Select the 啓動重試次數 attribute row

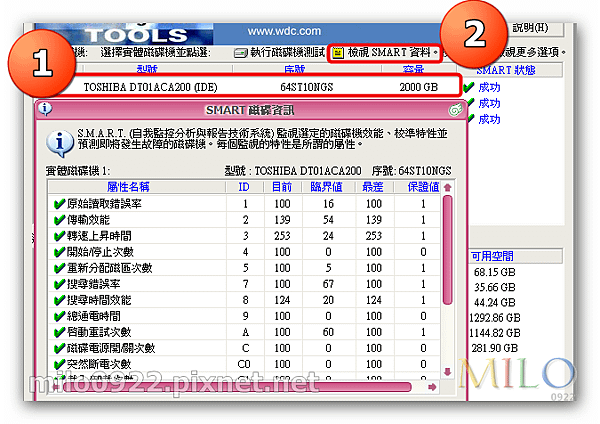(244, 333)
